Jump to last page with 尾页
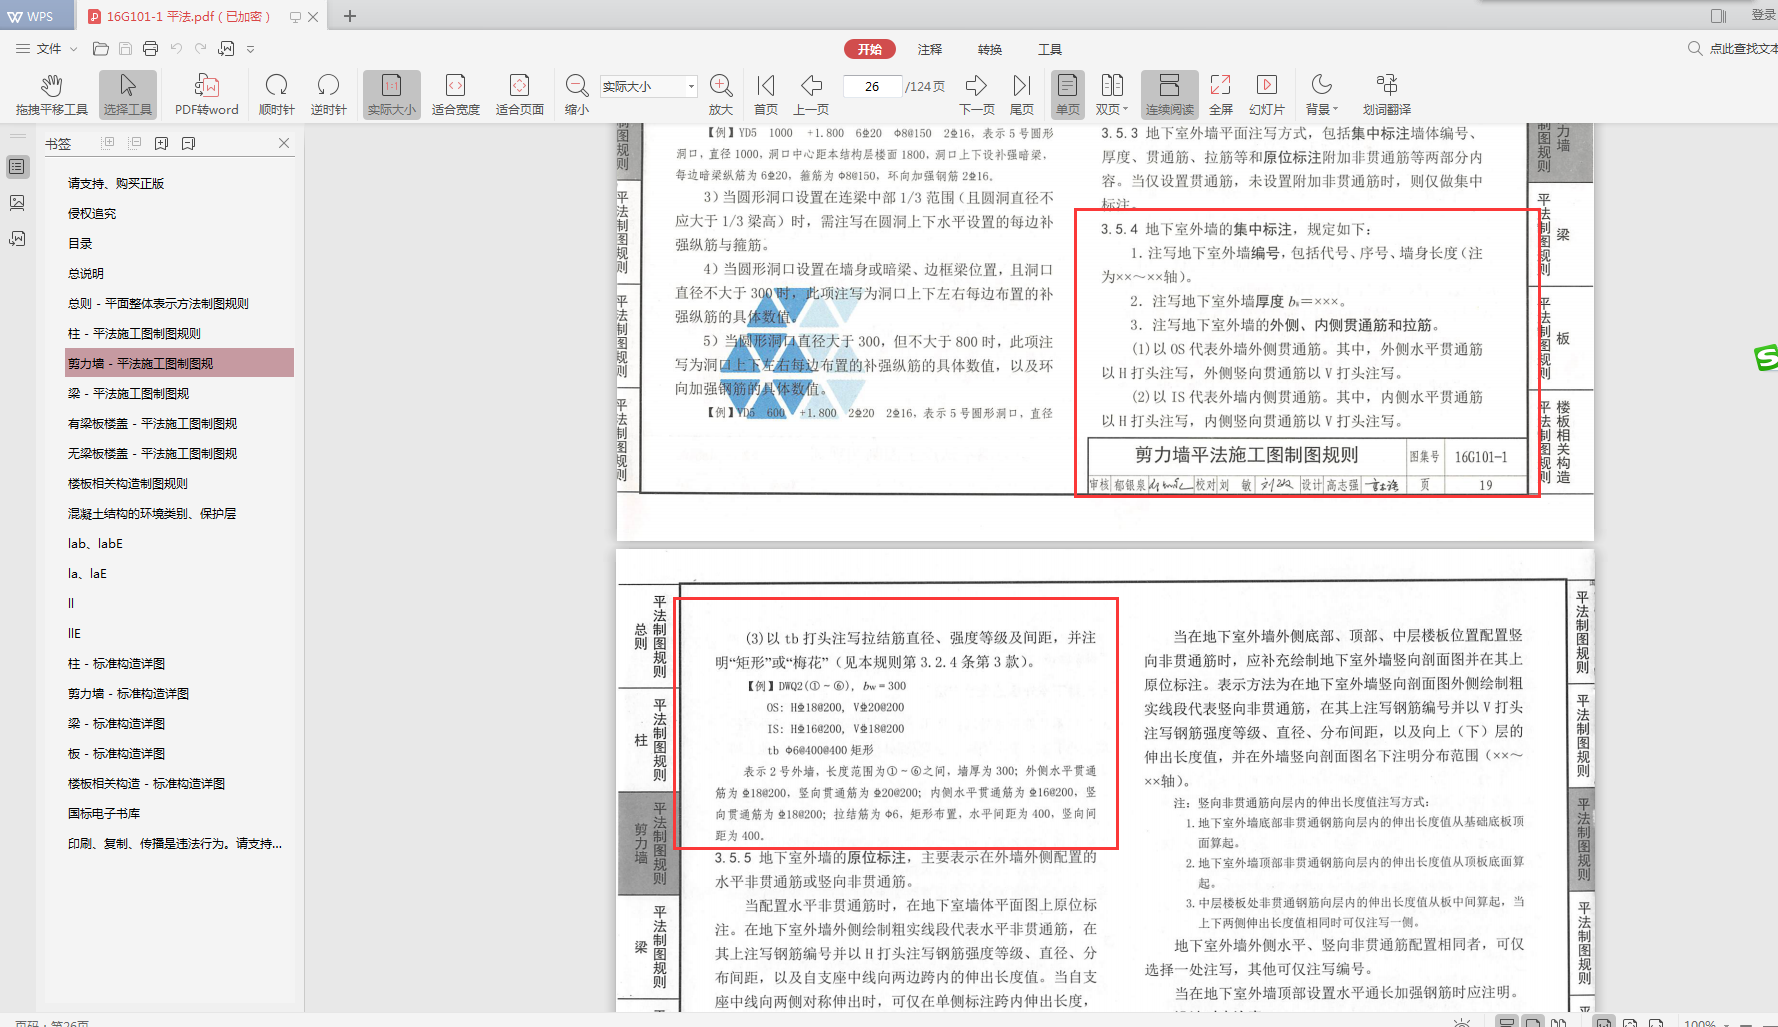 1022,95
